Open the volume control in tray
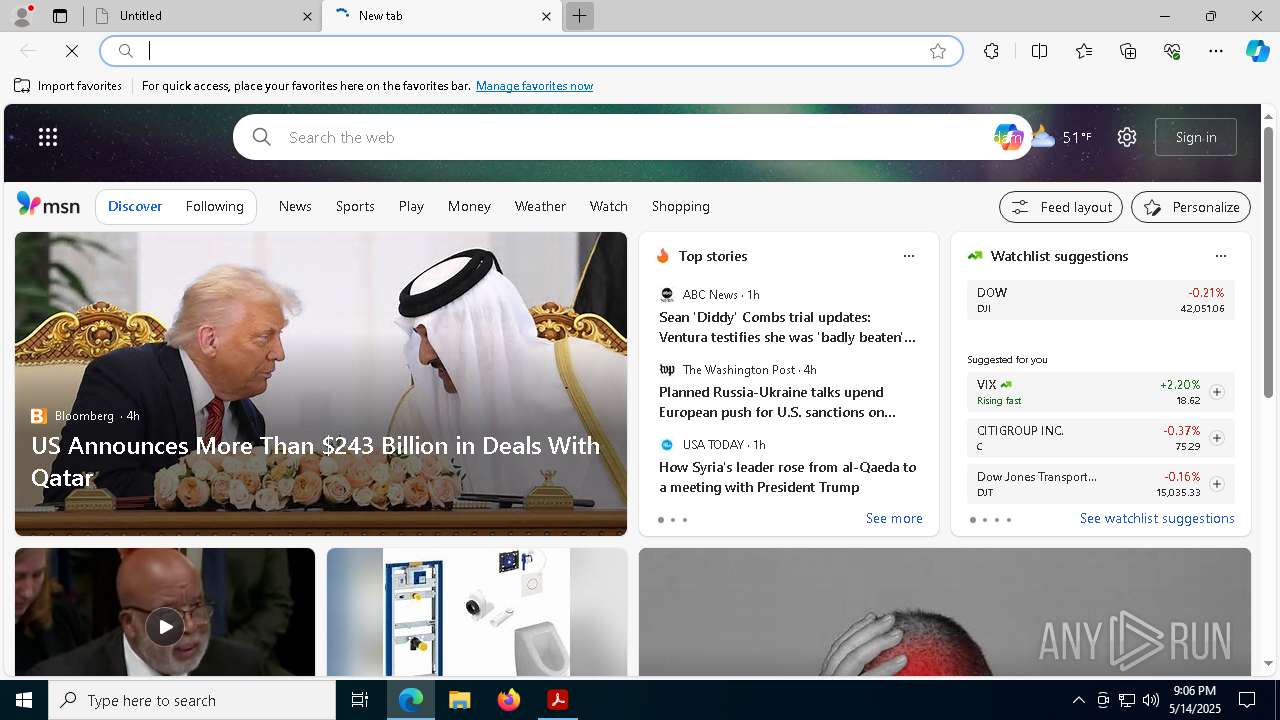1280x720 pixels. pyautogui.click(x=1151, y=700)
